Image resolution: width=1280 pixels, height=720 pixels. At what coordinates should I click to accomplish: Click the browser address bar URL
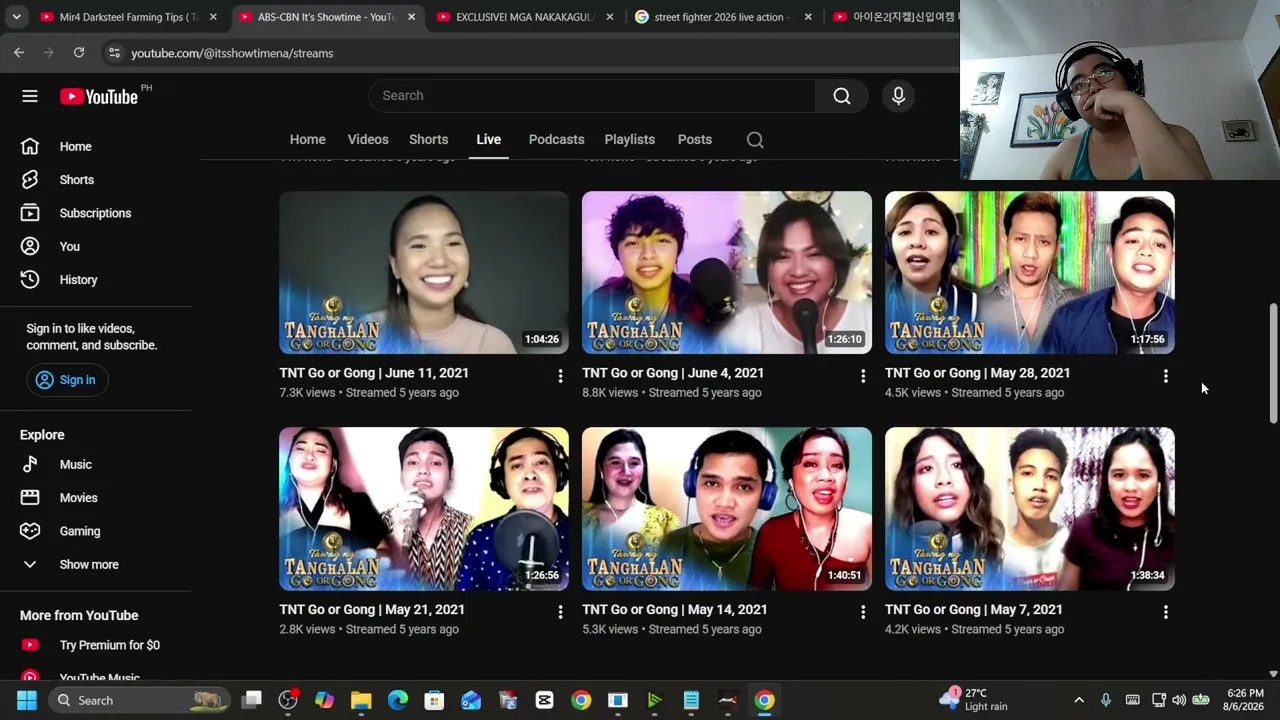click(232, 53)
